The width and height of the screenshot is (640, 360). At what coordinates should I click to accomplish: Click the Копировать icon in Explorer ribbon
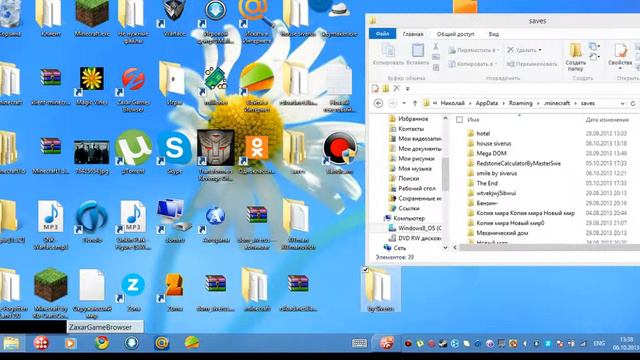pyautogui.click(x=388, y=51)
